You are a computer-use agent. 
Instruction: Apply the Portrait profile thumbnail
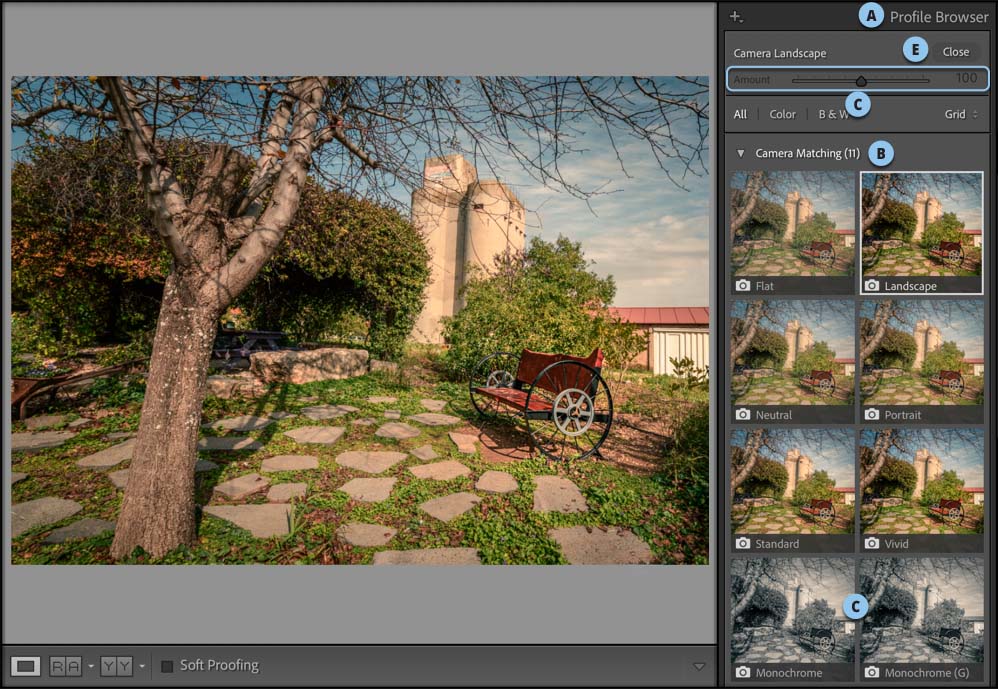click(921, 361)
